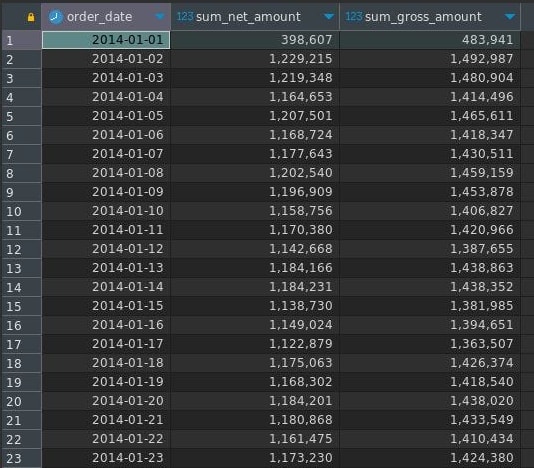Select date cell 2014-01-20
Viewport: 534px width, 468px height.
pos(106,401)
